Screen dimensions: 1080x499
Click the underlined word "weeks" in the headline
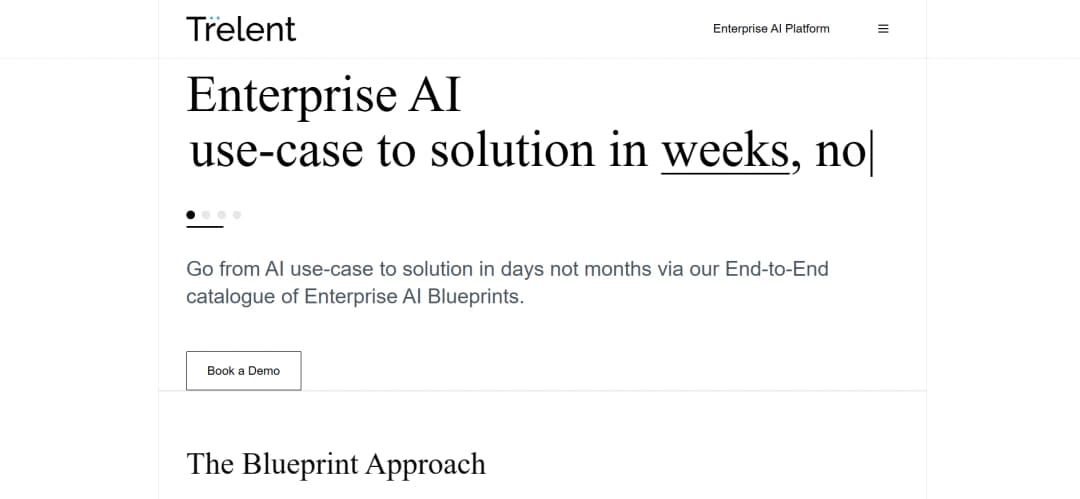(x=724, y=151)
